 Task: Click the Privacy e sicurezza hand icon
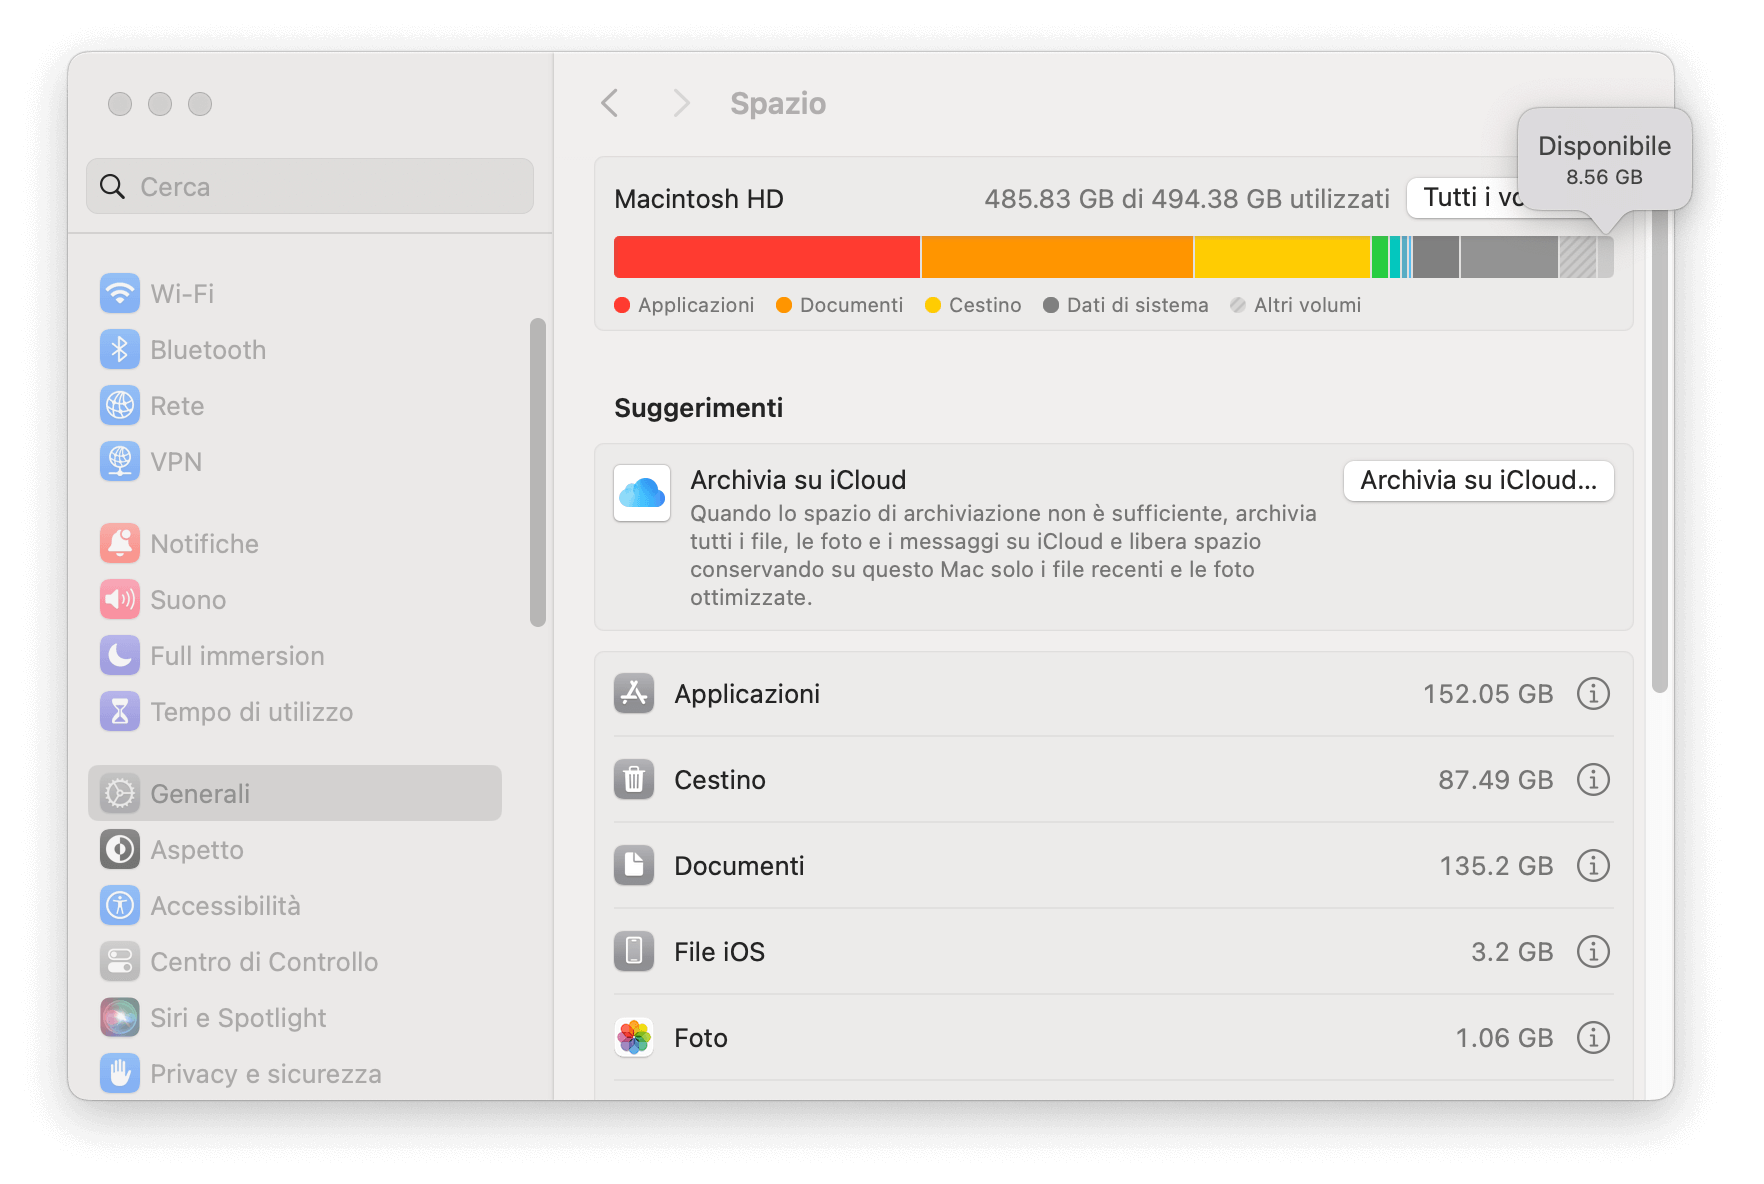pos(120,1073)
